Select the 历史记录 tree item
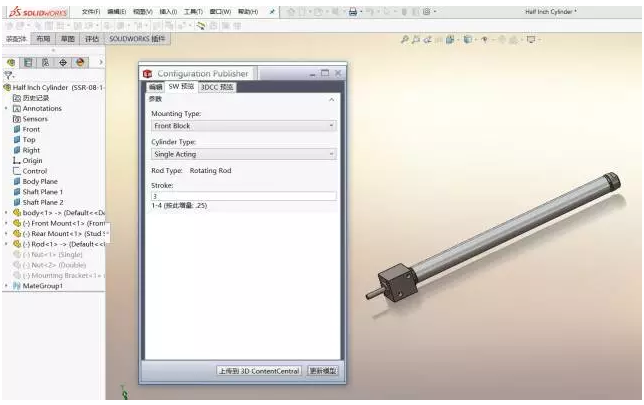The height and width of the screenshot is (405, 644). (31, 98)
